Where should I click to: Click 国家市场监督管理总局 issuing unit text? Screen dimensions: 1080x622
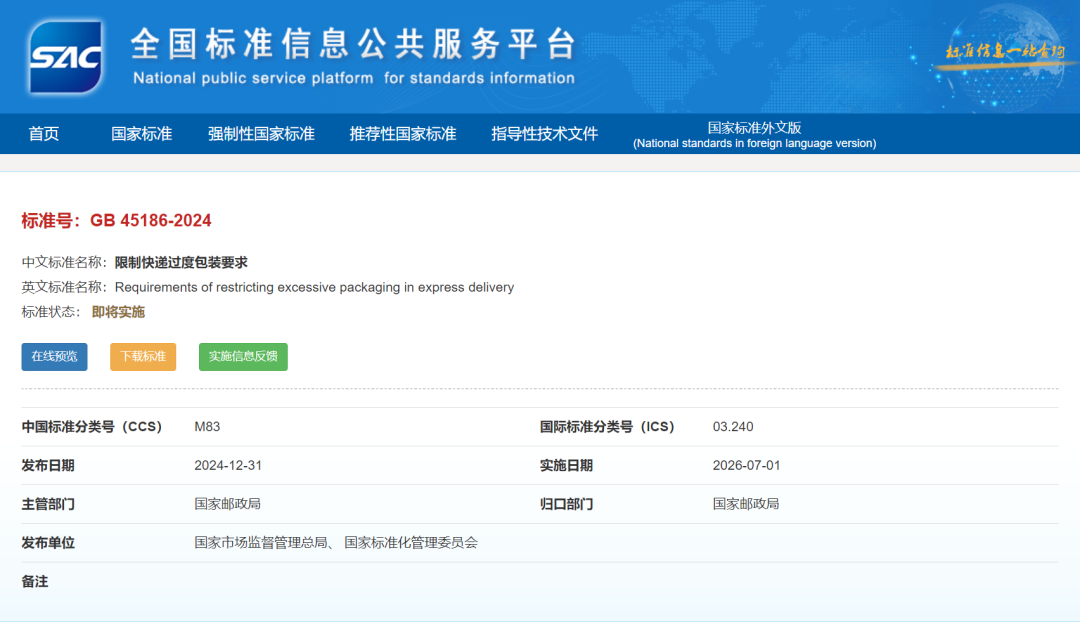[261, 543]
